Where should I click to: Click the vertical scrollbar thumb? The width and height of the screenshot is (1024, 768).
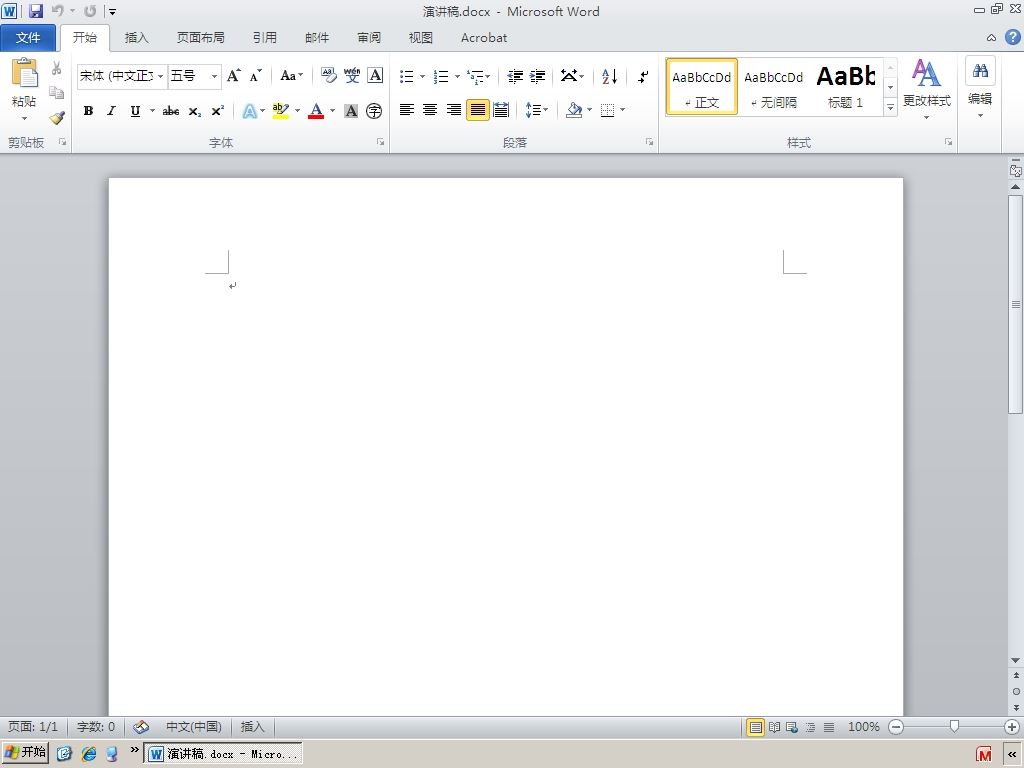(x=1016, y=304)
